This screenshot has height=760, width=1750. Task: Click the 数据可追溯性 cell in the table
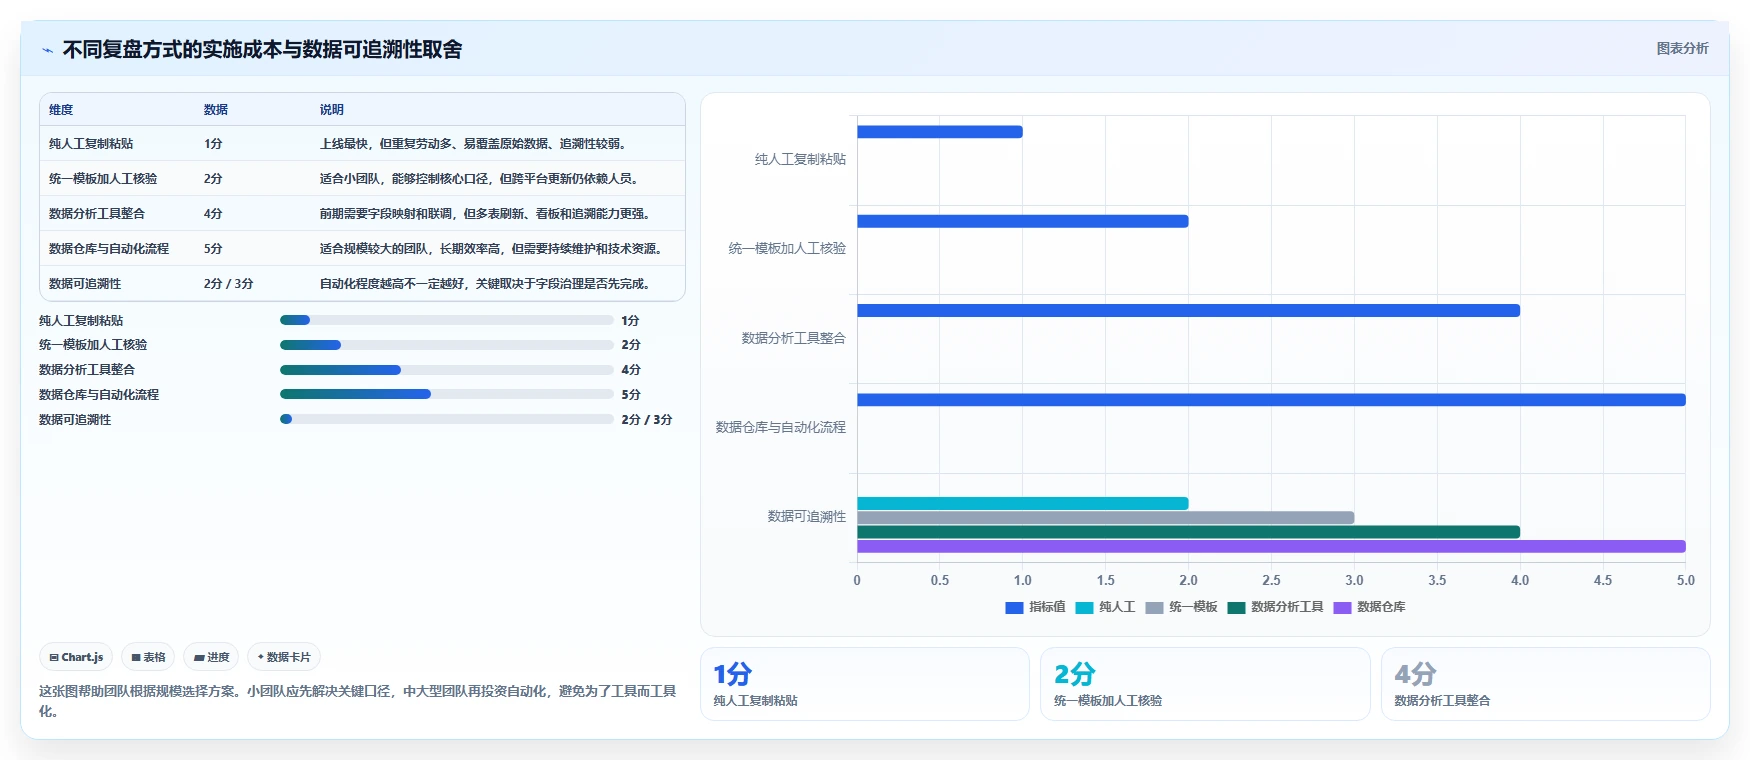tap(85, 284)
